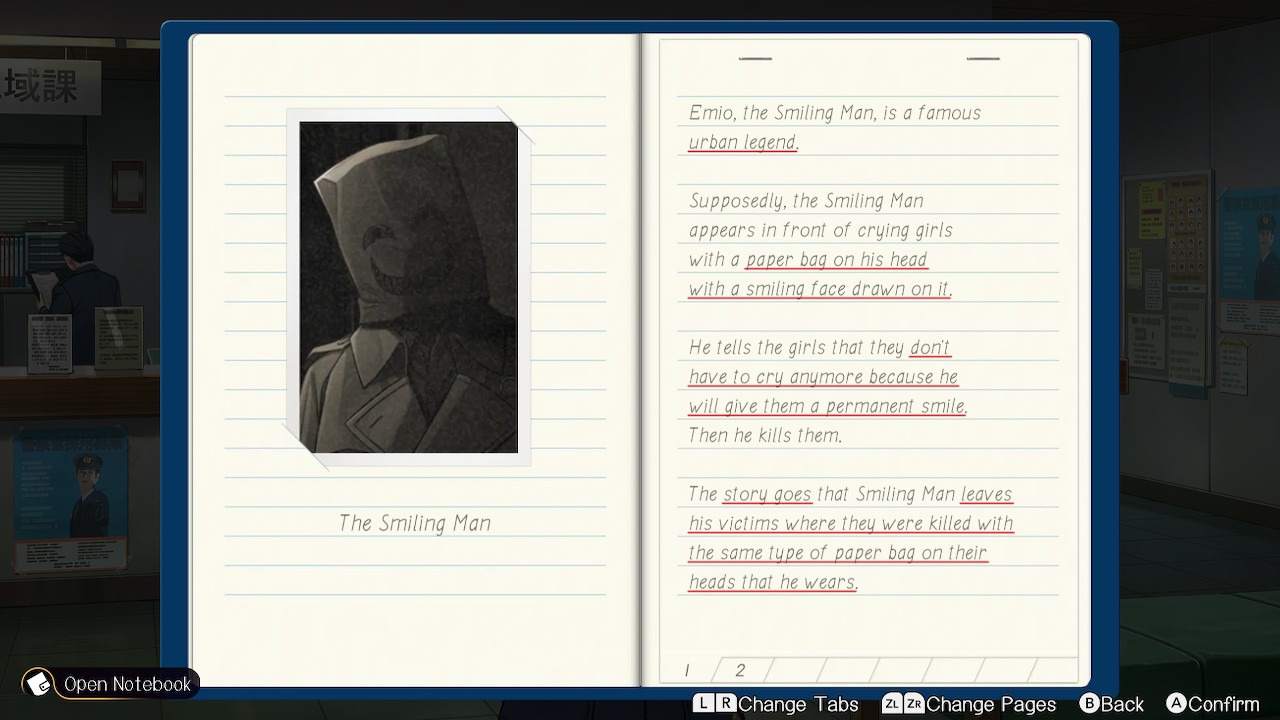
Task: Click The Smiling Man caption
Action: click(415, 523)
